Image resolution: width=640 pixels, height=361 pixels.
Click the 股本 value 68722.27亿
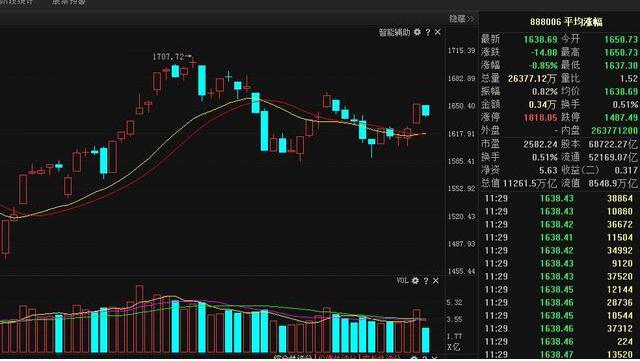pyautogui.click(x=613, y=144)
